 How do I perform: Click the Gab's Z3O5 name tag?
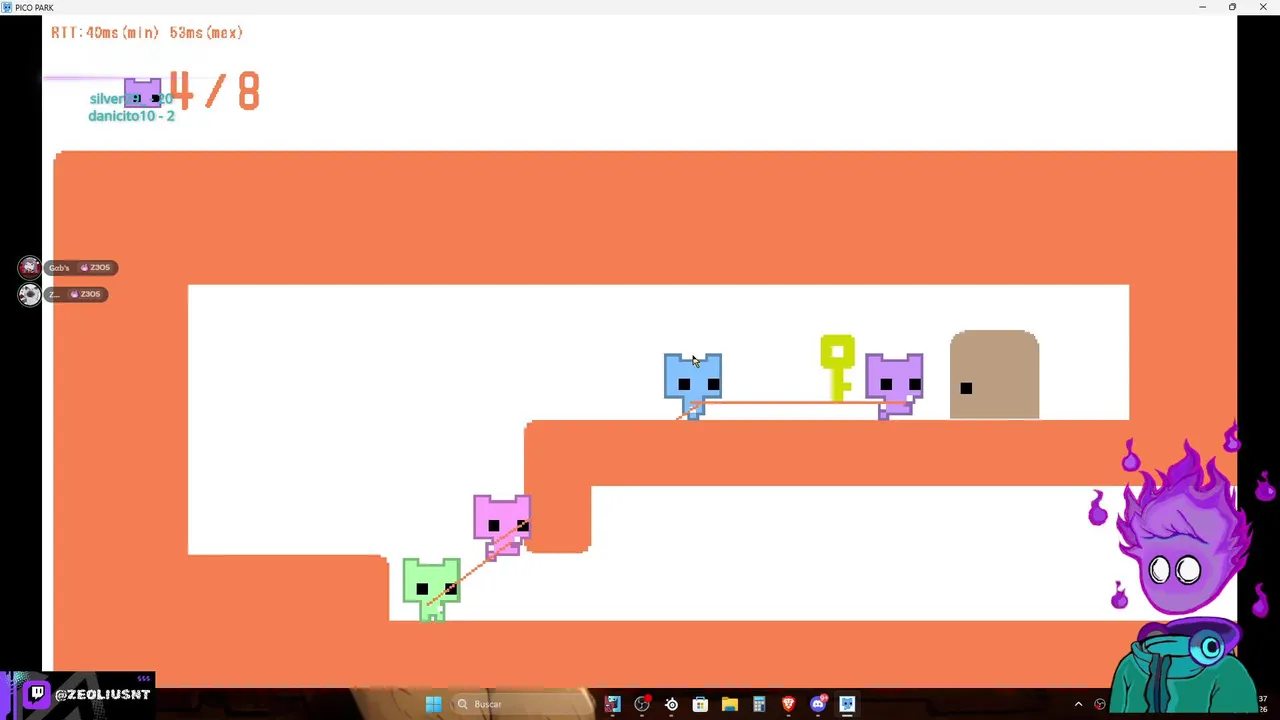[x=80, y=267]
